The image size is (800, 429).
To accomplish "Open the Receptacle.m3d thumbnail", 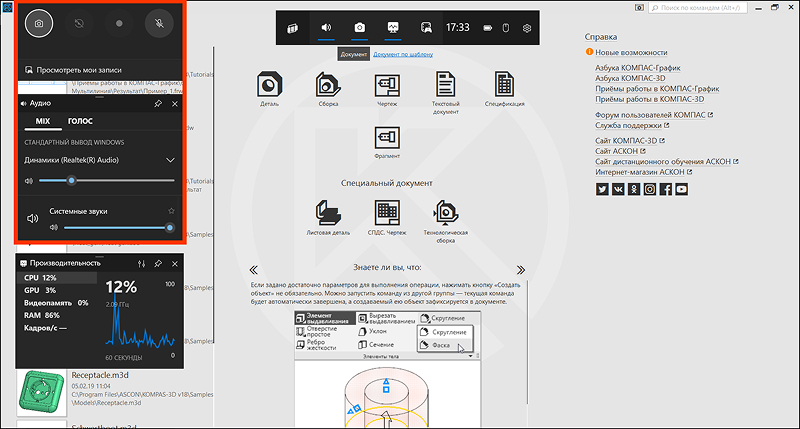I will coord(42,392).
